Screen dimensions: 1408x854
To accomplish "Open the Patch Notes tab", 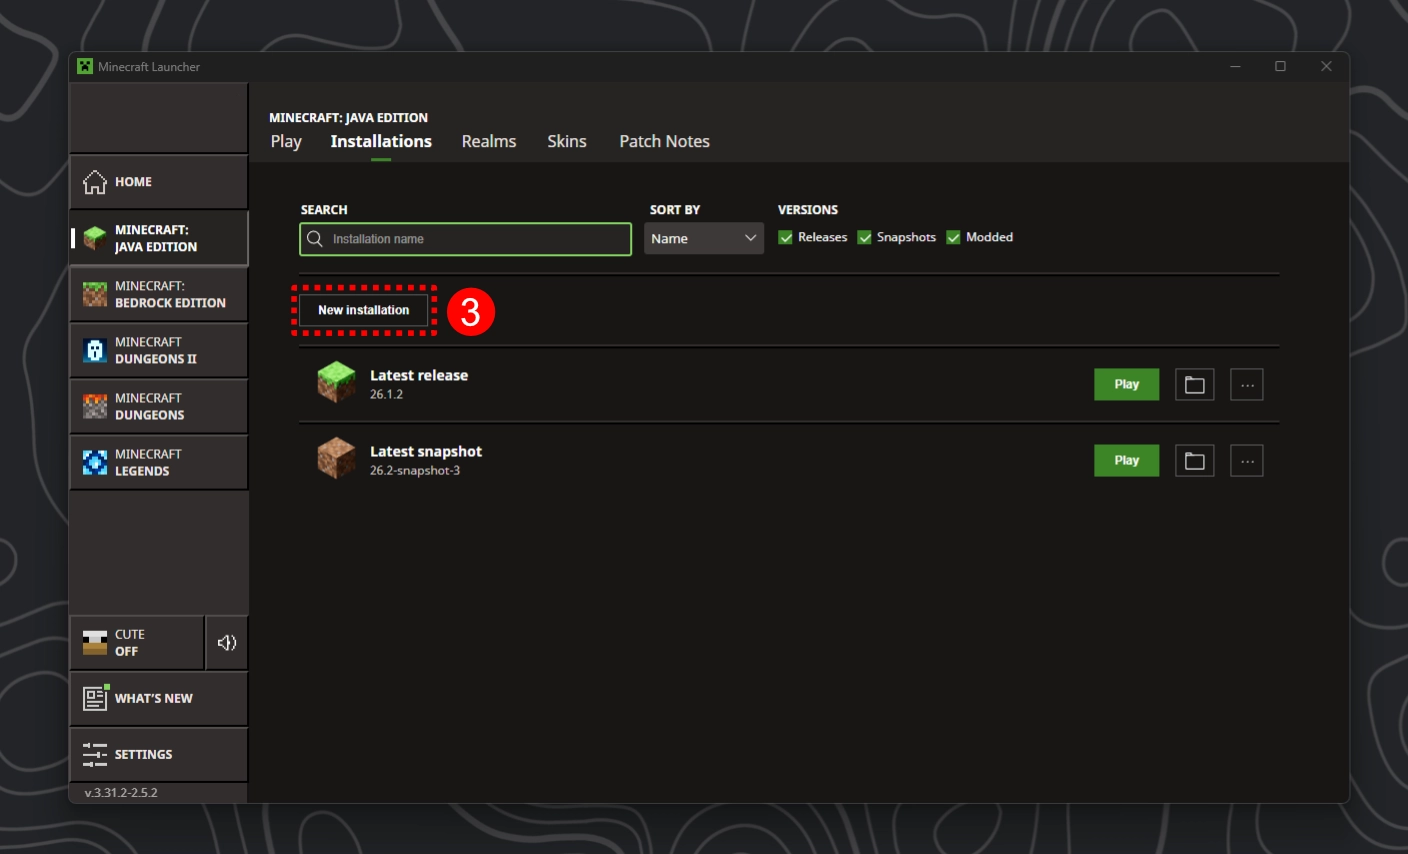I will (664, 141).
